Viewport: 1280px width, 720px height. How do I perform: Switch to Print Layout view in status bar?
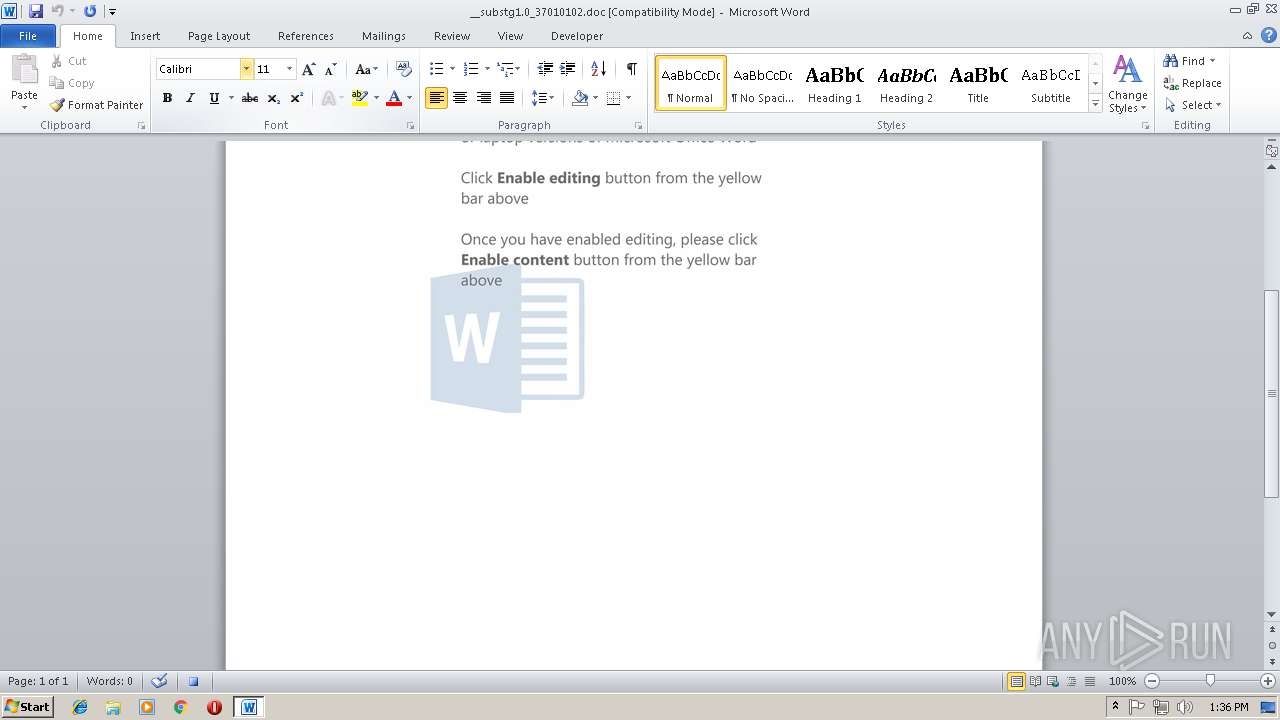(1017, 681)
